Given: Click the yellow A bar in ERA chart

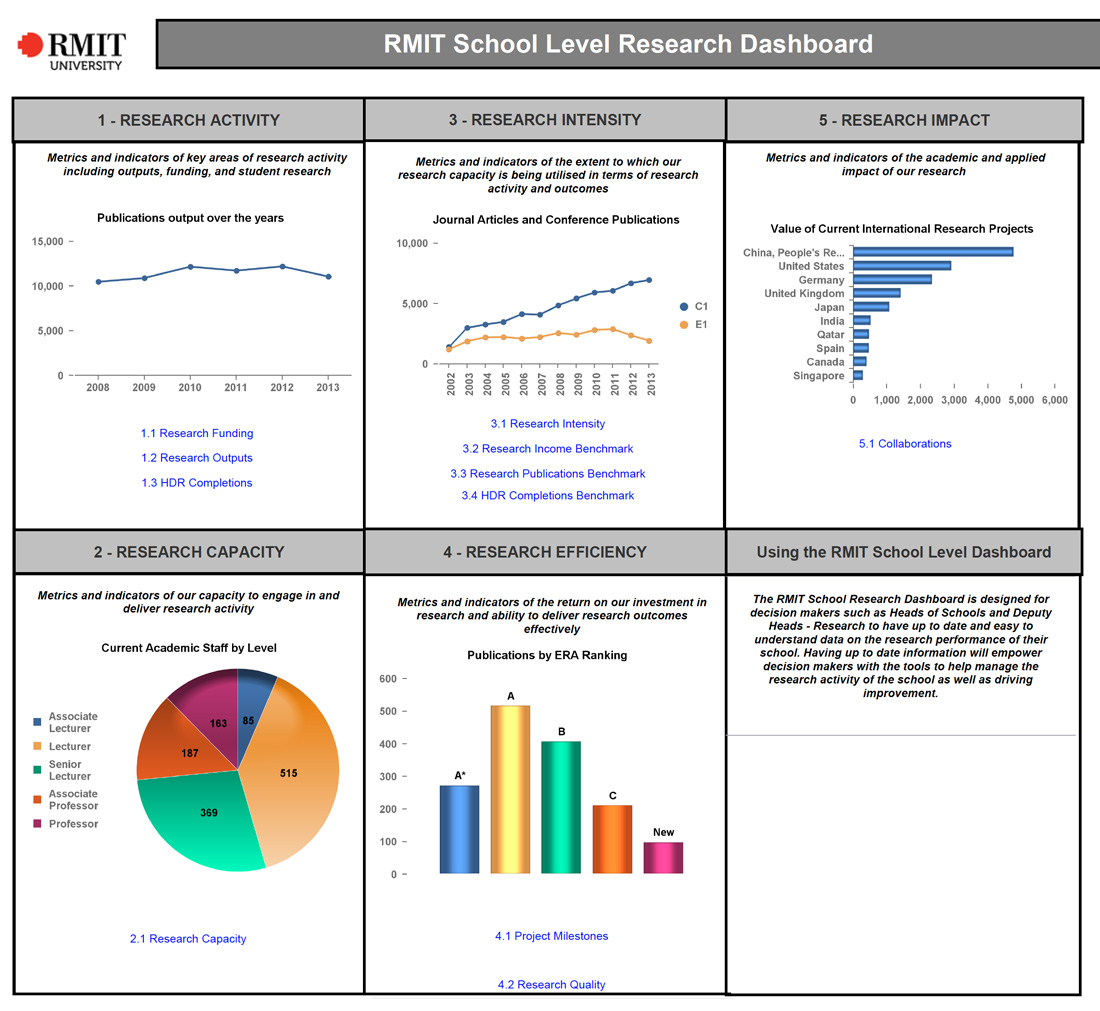Looking at the screenshot, I should tap(510, 789).
